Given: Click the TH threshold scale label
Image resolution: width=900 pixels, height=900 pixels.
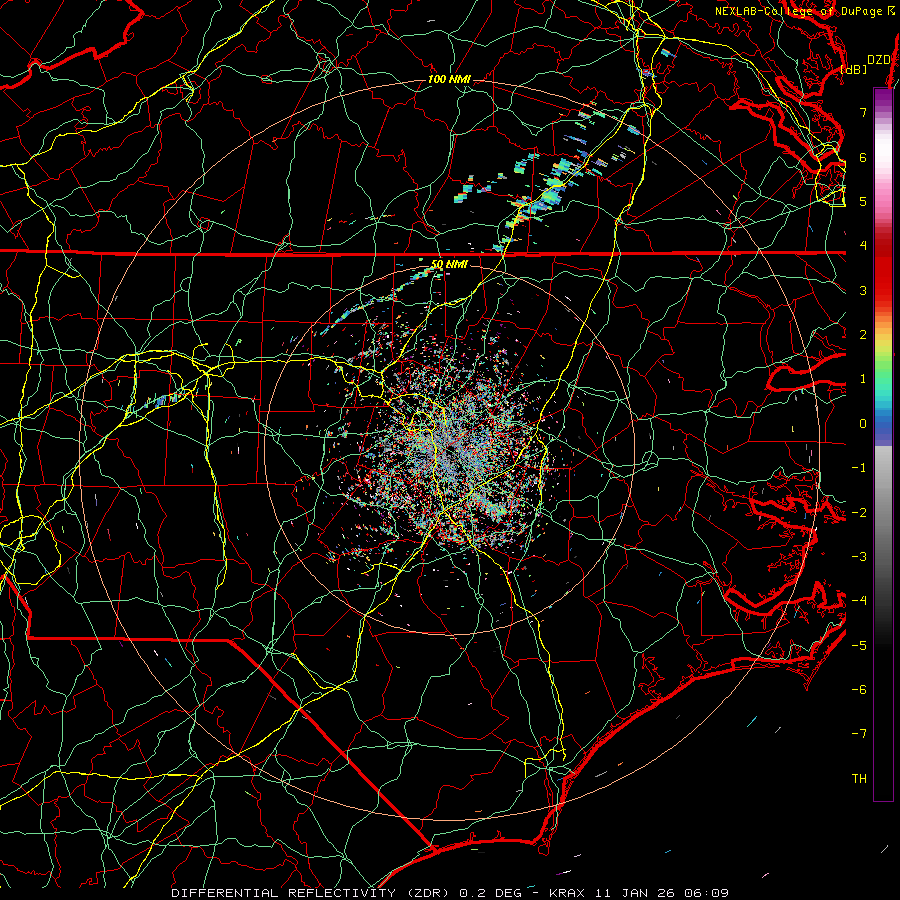Looking at the screenshot, I should (859, 779).
